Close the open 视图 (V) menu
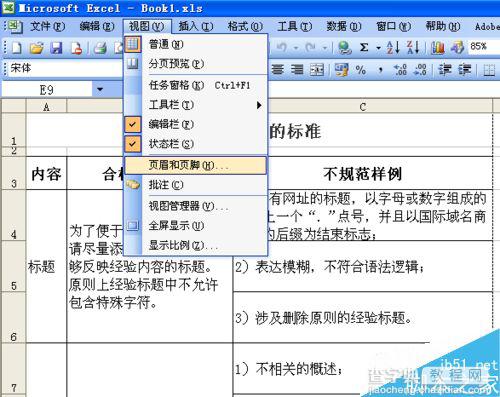500x397 pixels. click(x=147, y=26)
